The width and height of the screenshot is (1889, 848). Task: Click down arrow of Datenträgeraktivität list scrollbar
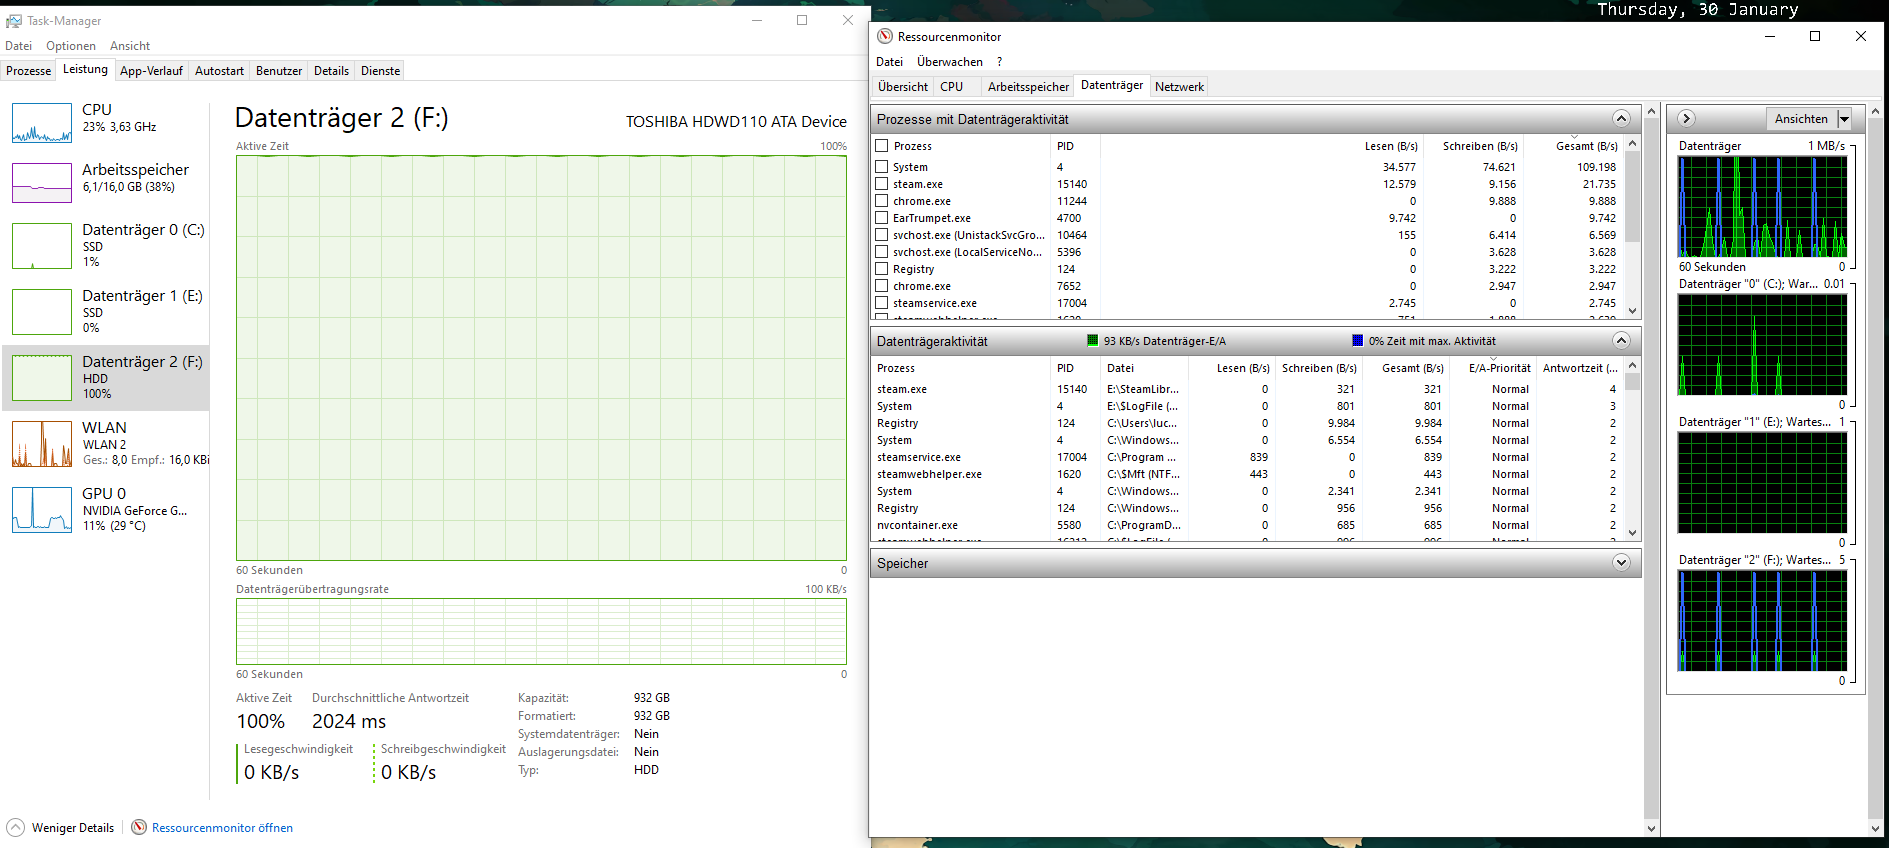pos(1632,532)
